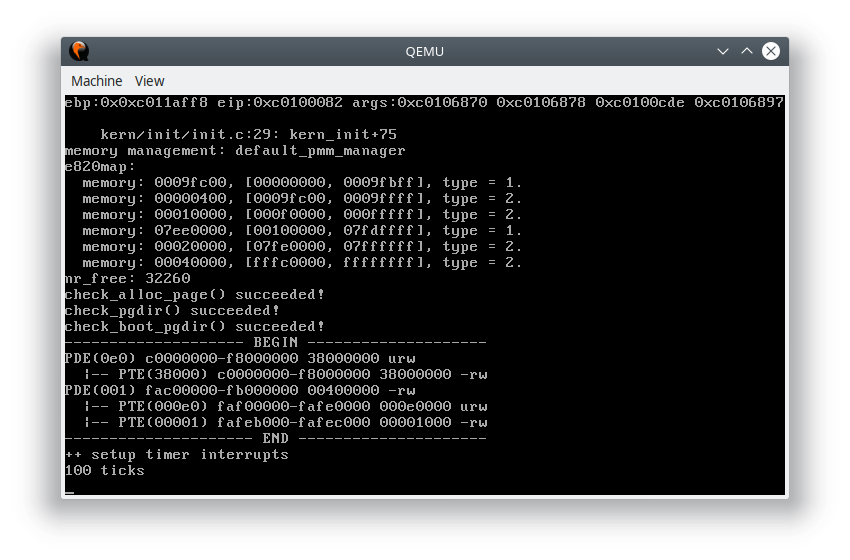The image size is (850, 560).
Task: Click memory row with size 0009fc00
Action: 302,183
